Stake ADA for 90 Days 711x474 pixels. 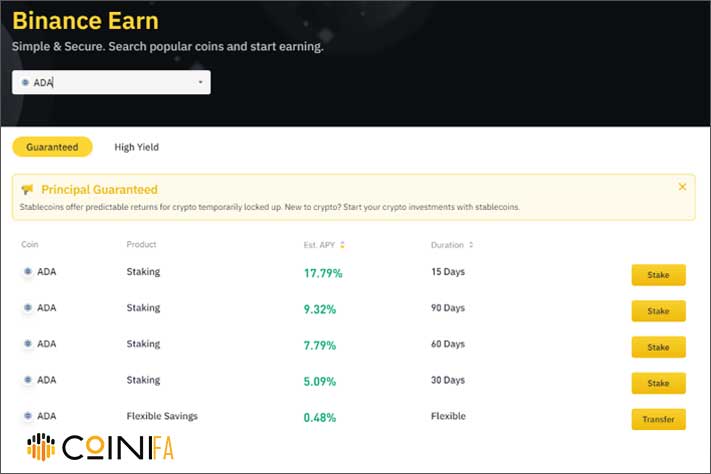coord(658,311)
